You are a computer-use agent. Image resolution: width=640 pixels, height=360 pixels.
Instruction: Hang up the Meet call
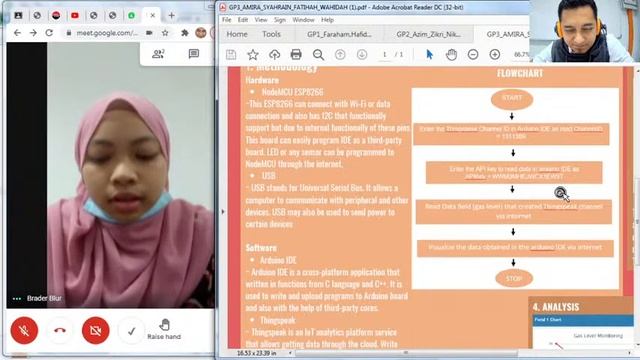[60, 330]
